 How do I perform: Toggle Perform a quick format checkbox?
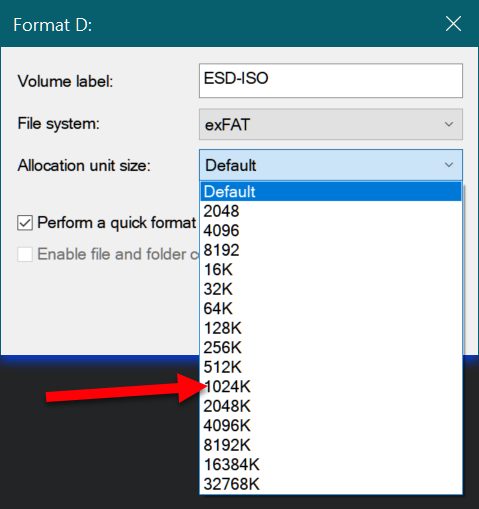(x=25, y=223)
